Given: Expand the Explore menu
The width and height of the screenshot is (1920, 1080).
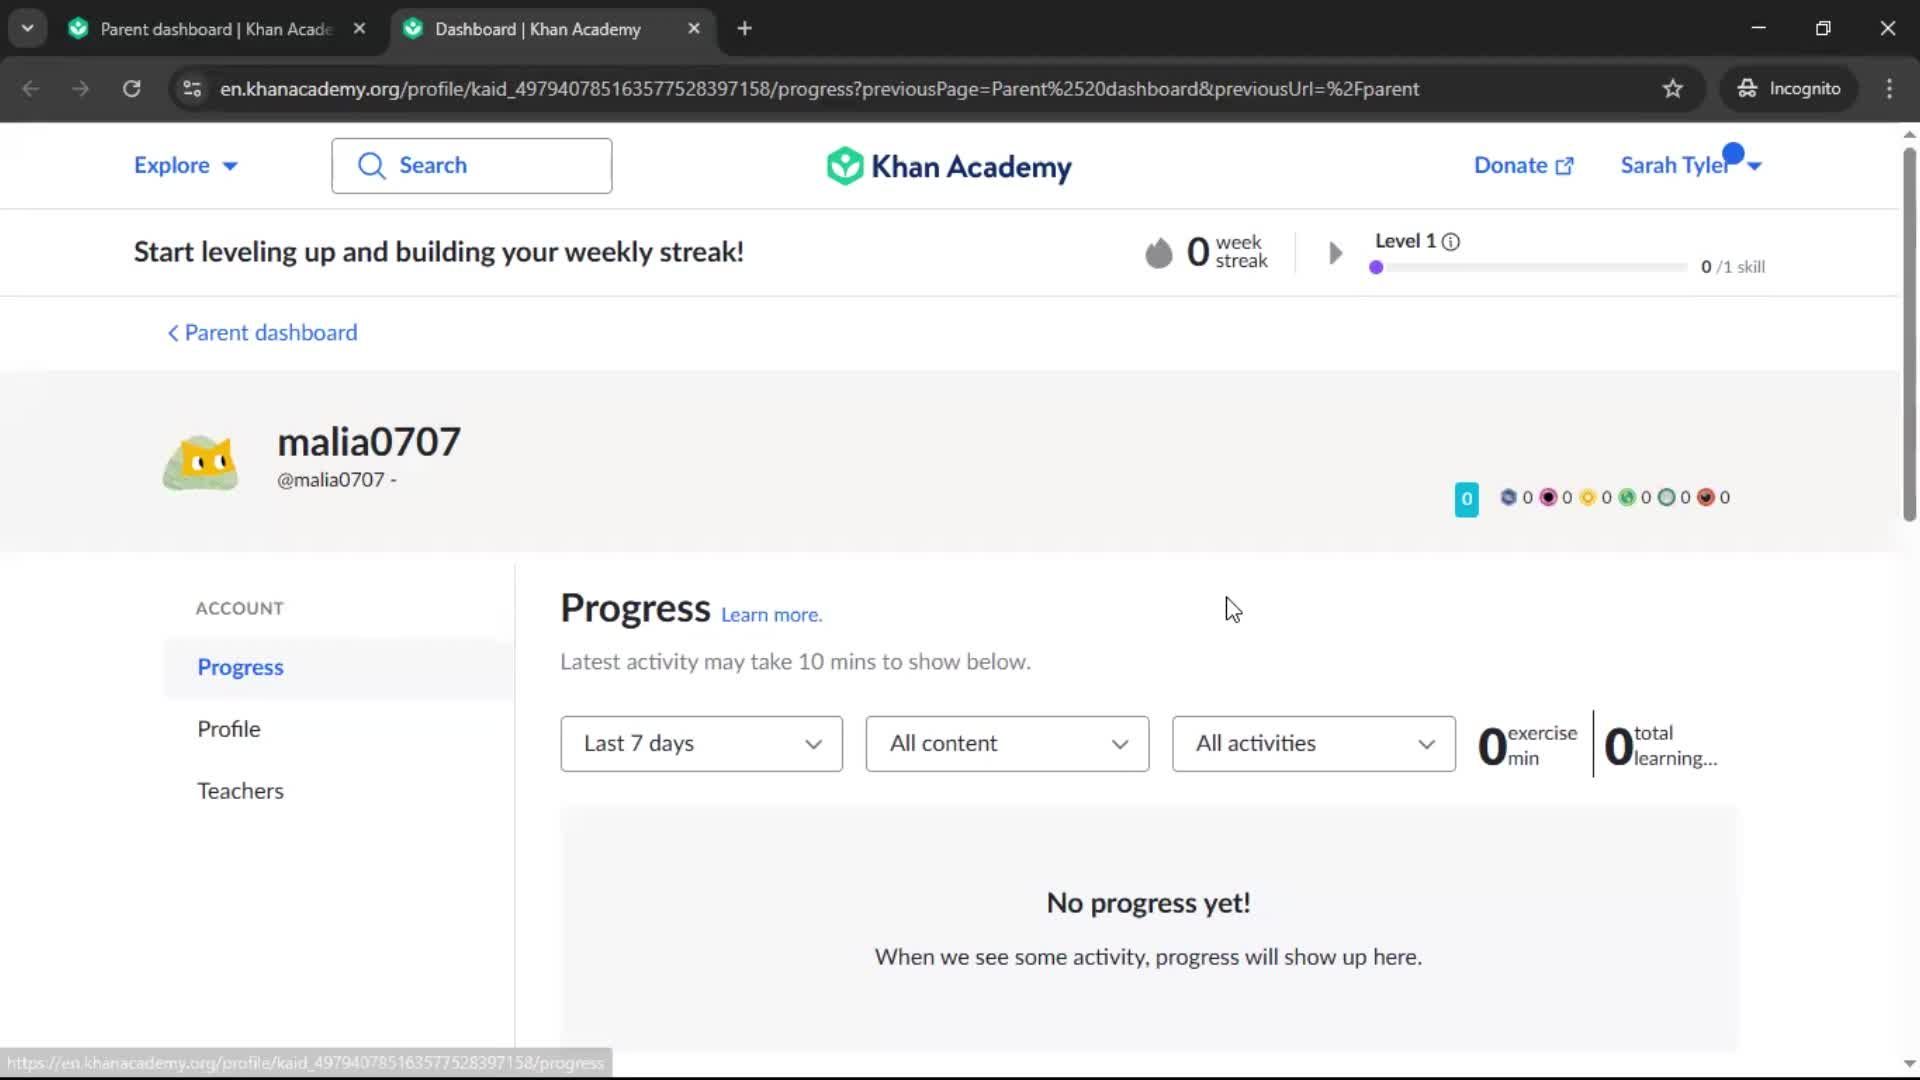Looking at the screenshot, I should point(186,166).
